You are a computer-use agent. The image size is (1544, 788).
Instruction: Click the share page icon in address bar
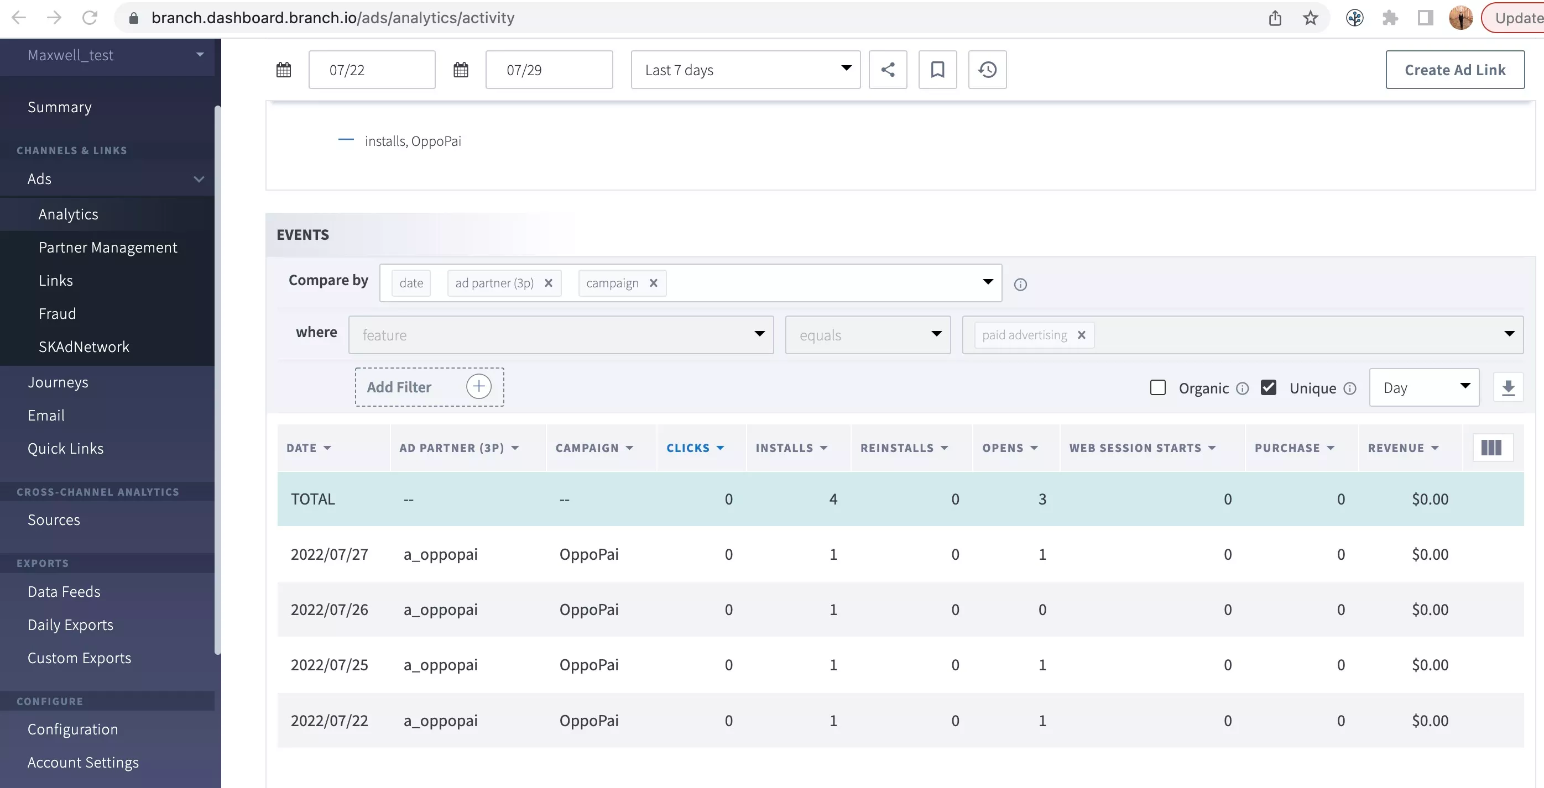1275,18
